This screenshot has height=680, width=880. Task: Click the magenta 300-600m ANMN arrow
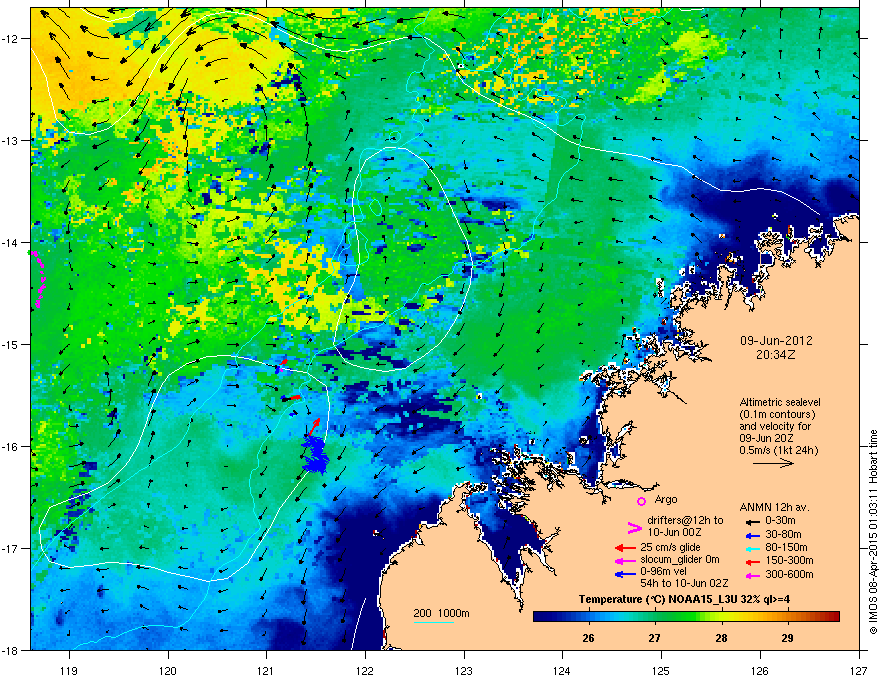click(x=752, y=575)
